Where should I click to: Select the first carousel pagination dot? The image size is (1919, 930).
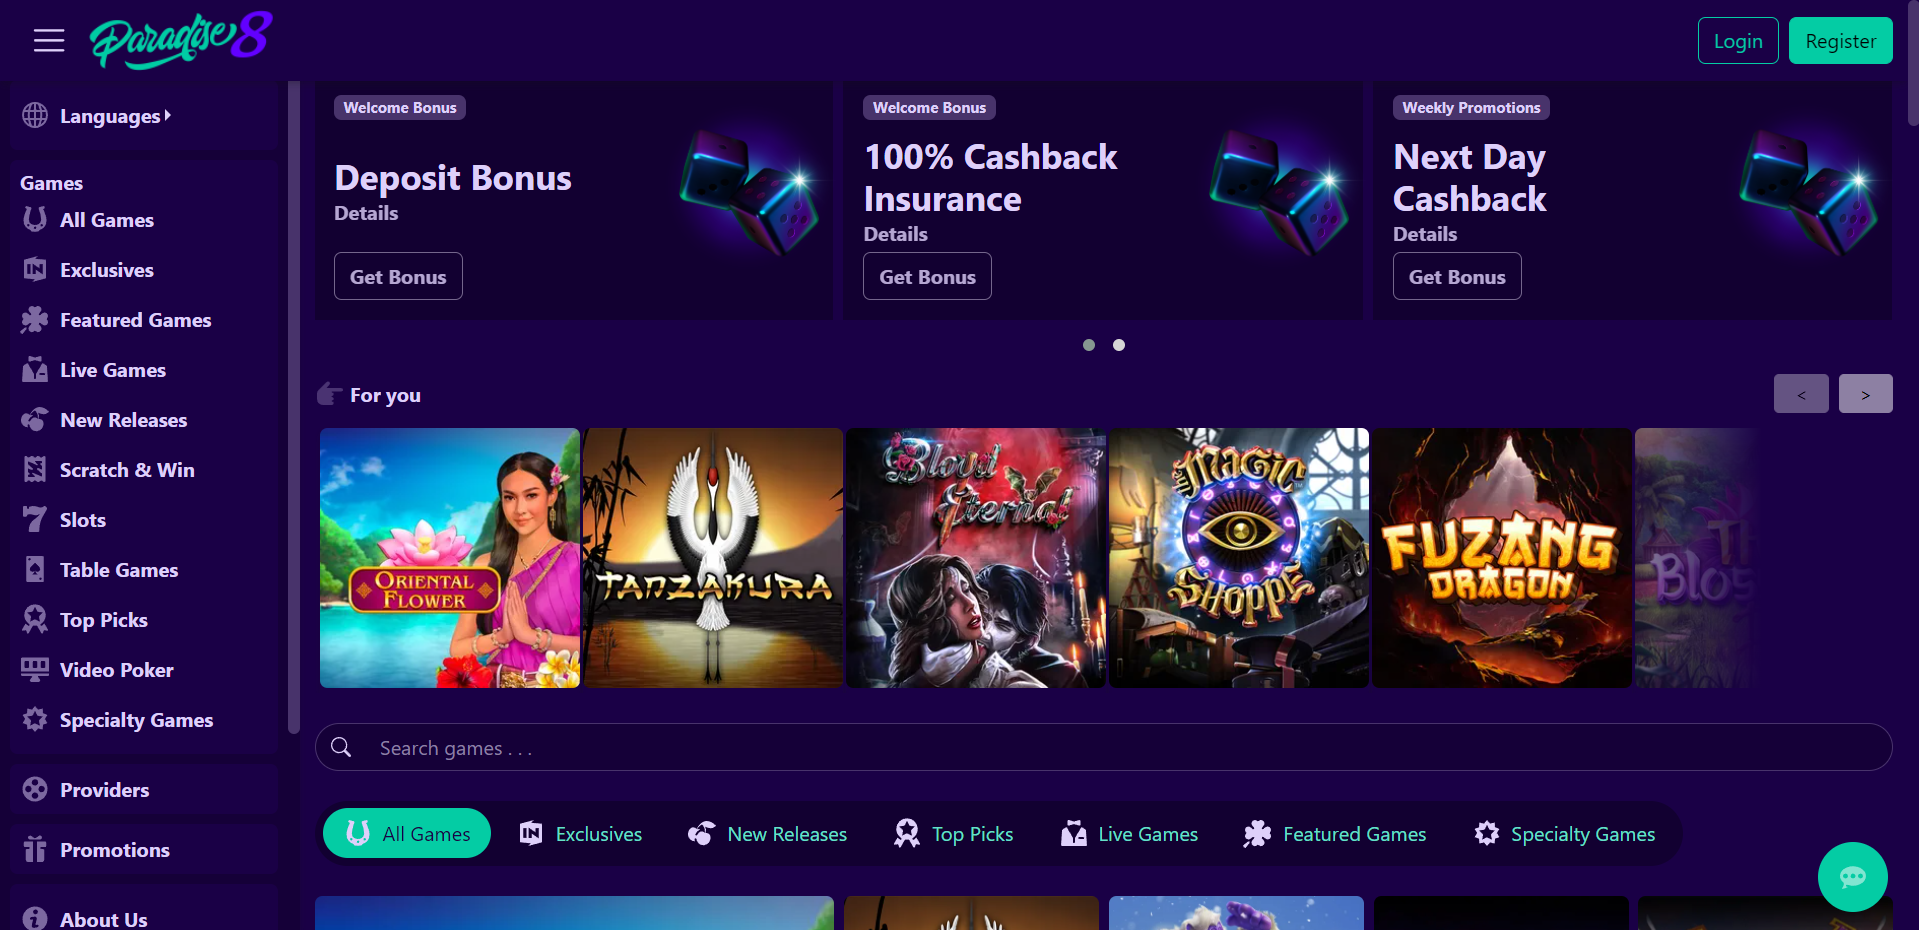coord(1089,345)
